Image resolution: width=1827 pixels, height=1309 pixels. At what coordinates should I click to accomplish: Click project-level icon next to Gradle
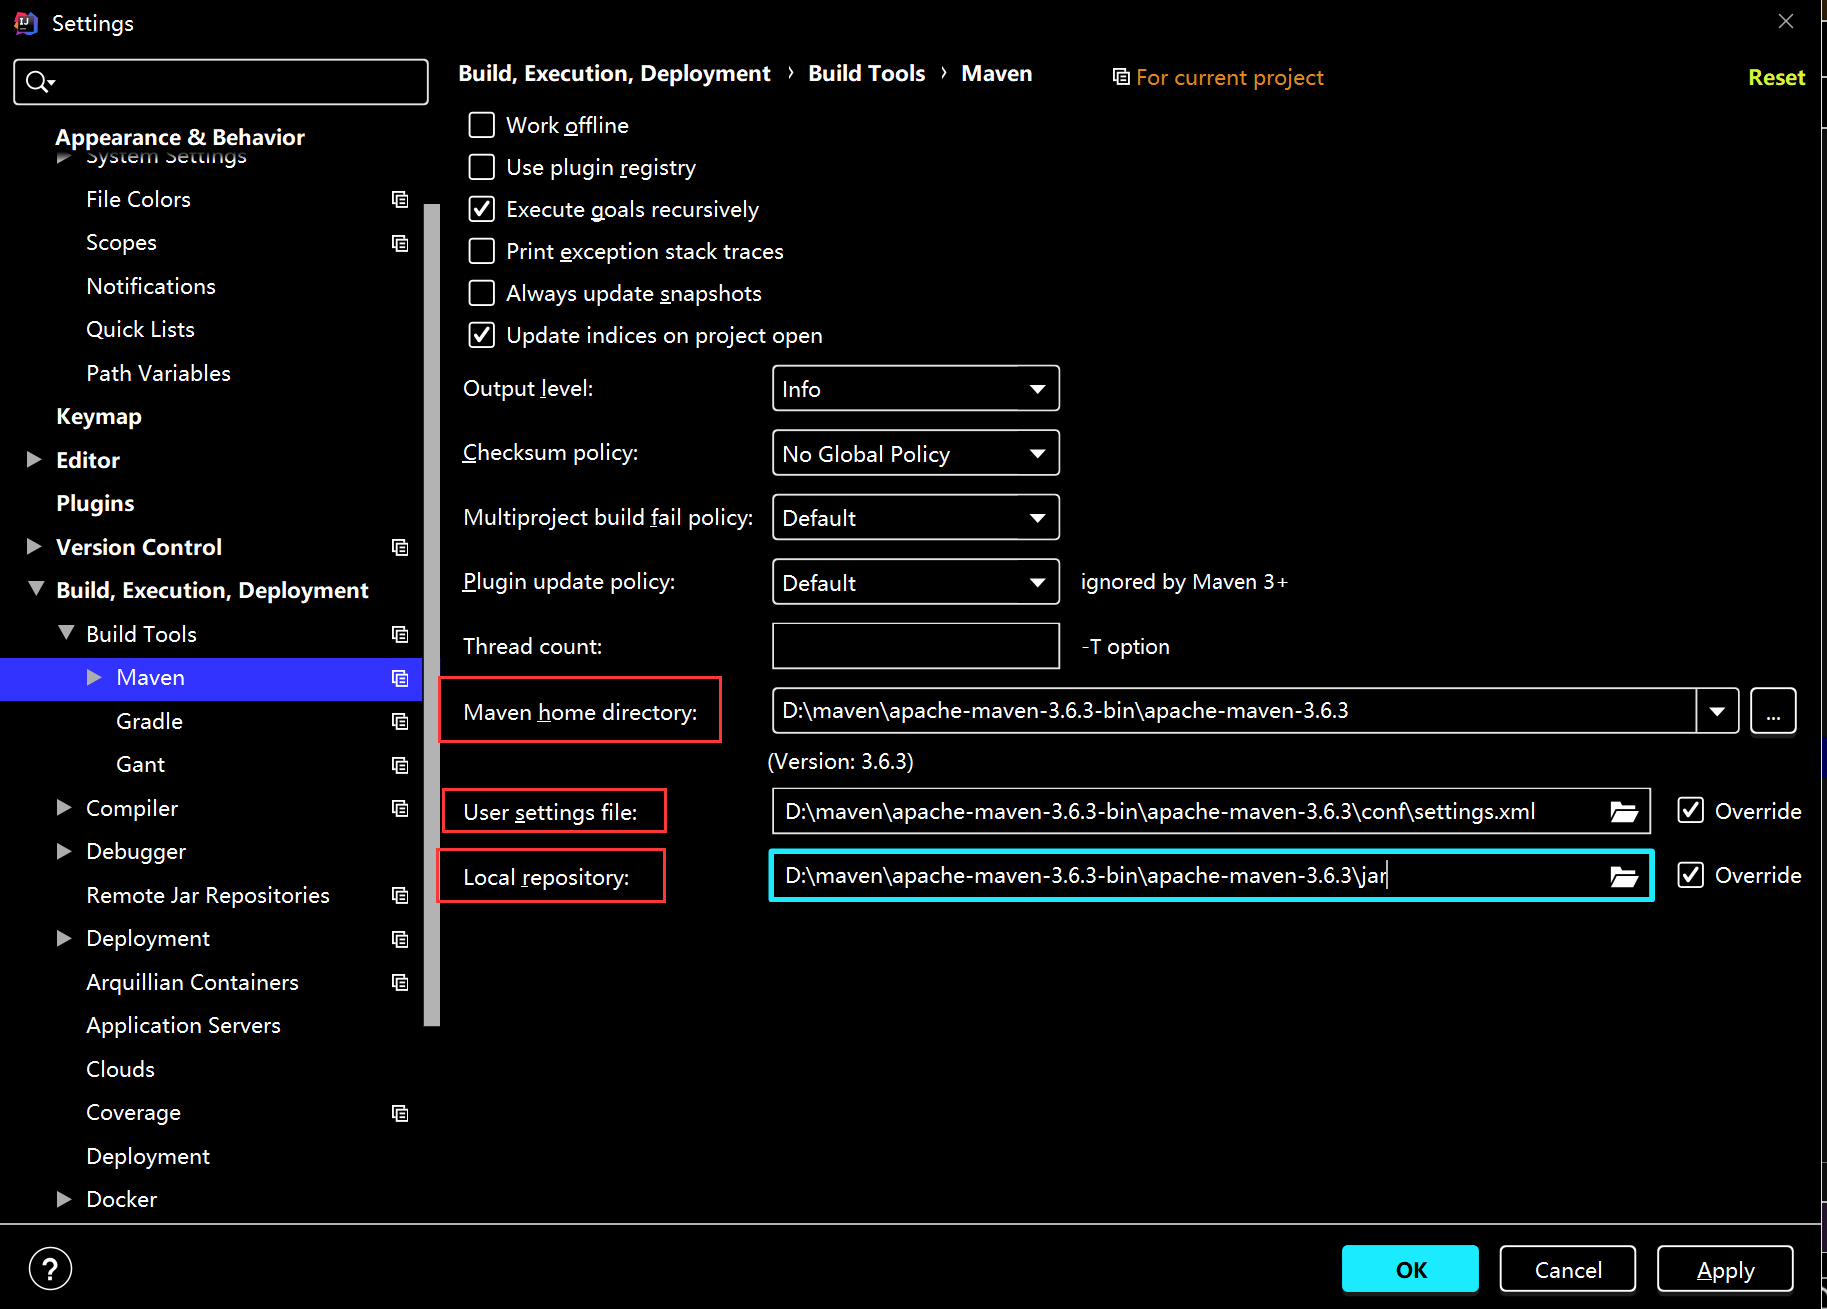(x=400, y=721)
